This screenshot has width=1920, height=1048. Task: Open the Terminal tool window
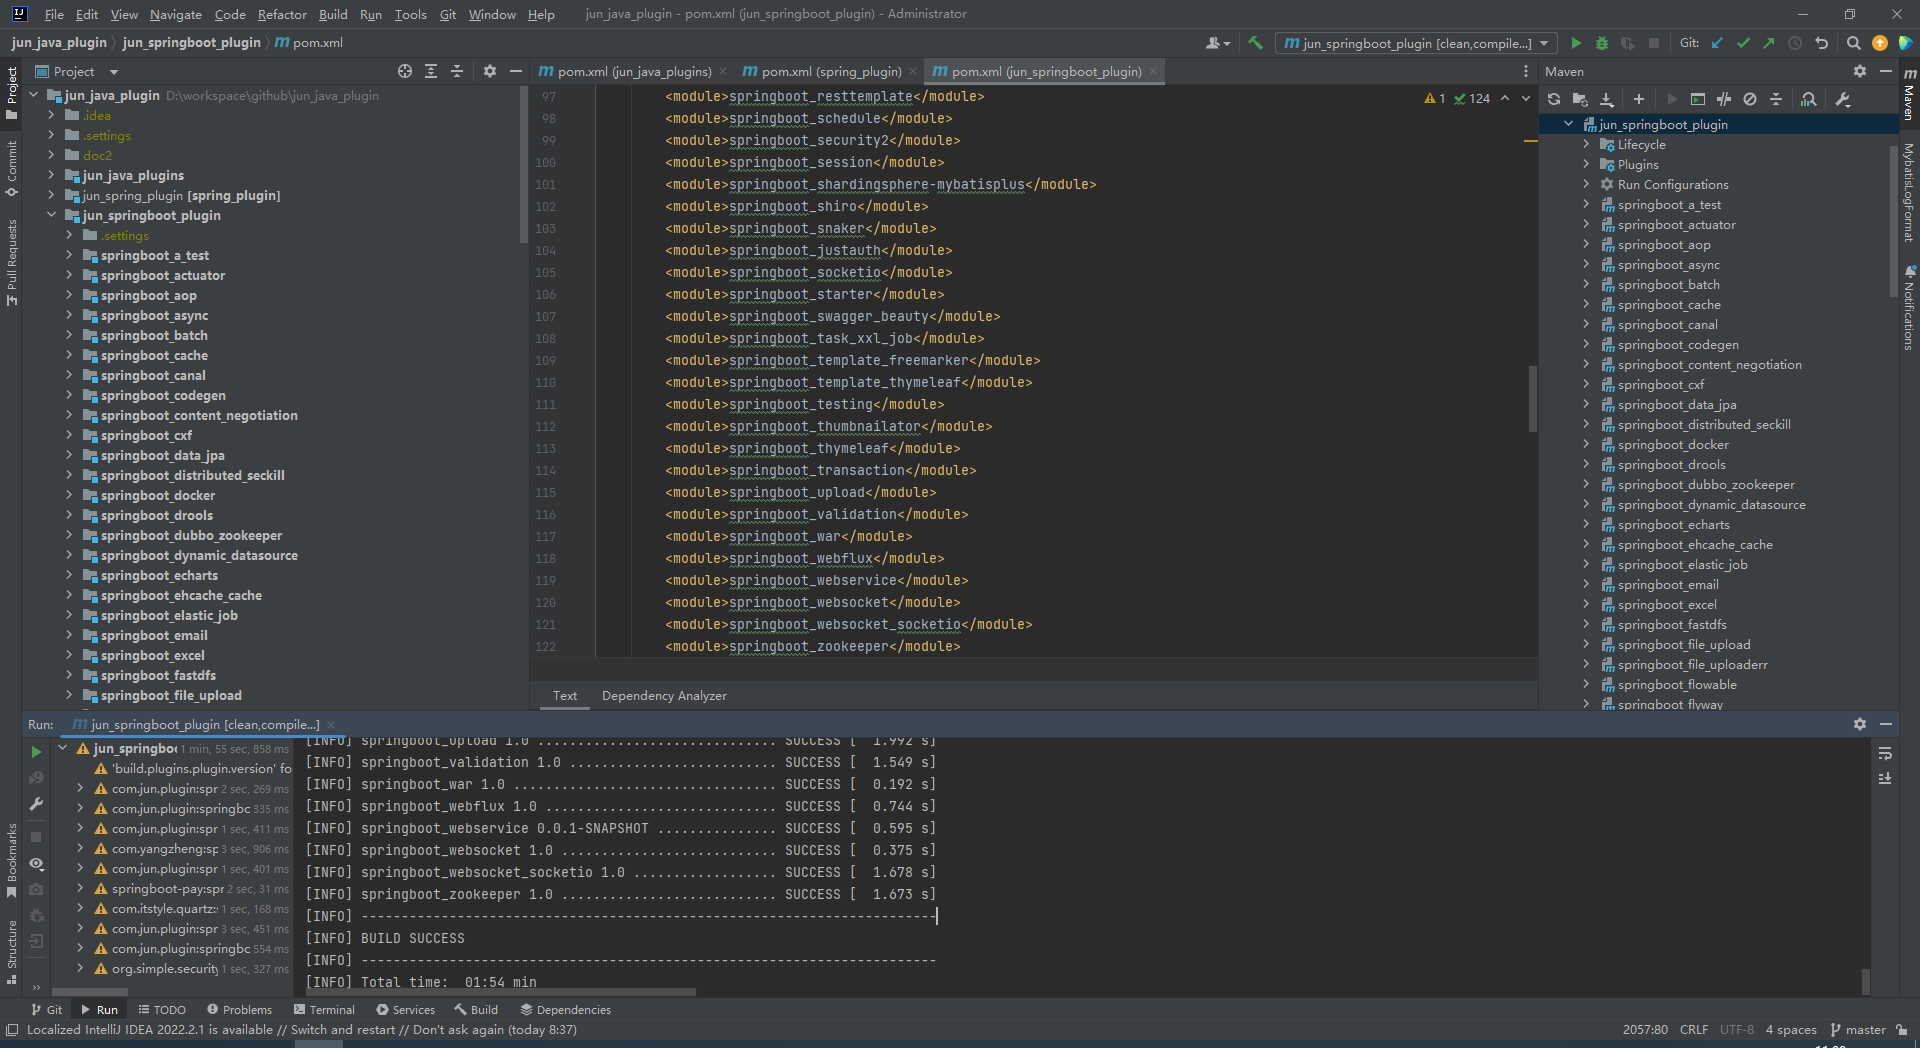pos(325,1010)
